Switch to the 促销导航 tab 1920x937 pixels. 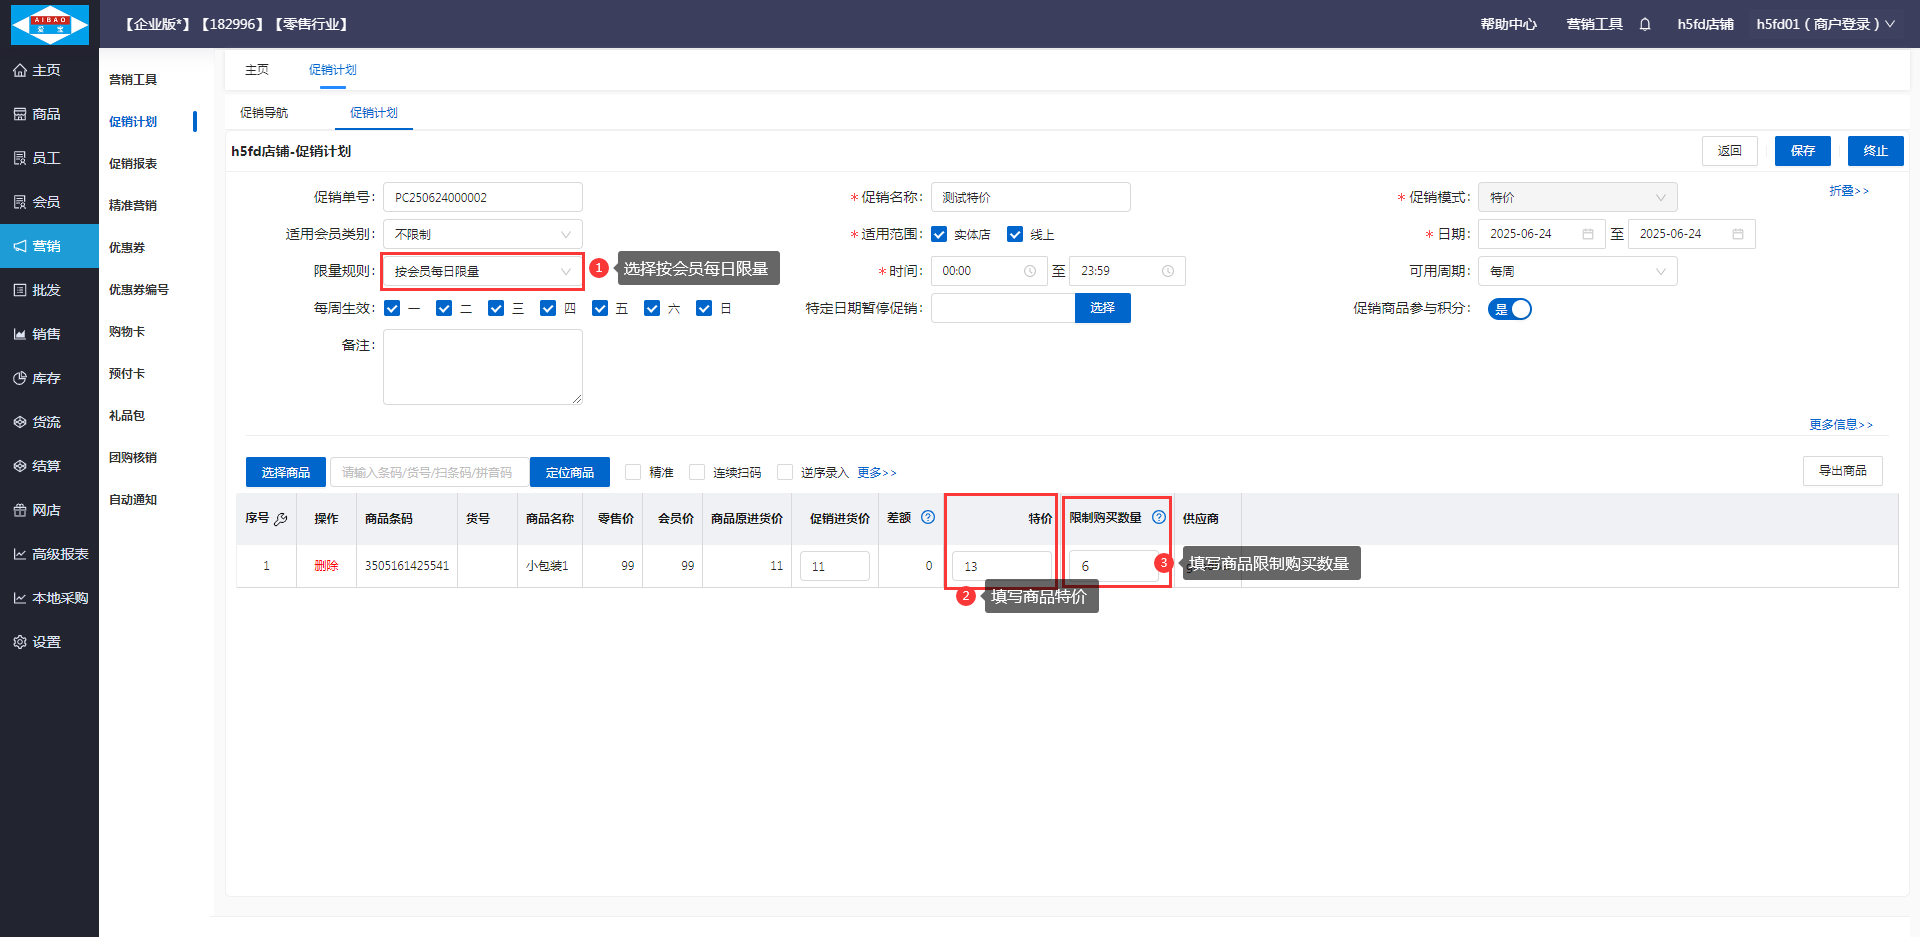click(264, 113)
